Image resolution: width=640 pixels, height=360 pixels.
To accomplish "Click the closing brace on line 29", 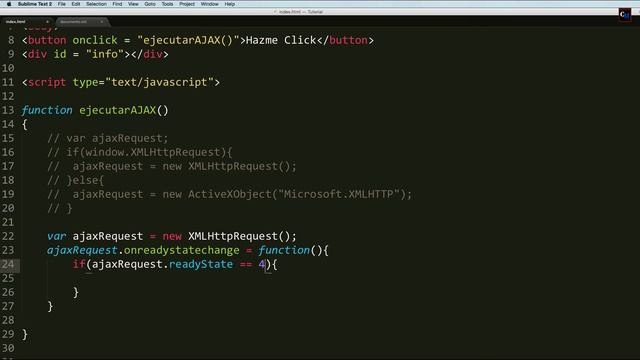I will pos(25,334).
